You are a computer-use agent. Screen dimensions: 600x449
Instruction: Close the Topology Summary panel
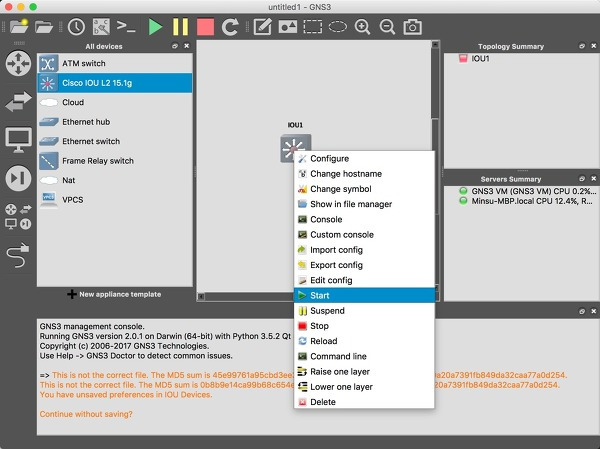(593, 46)
